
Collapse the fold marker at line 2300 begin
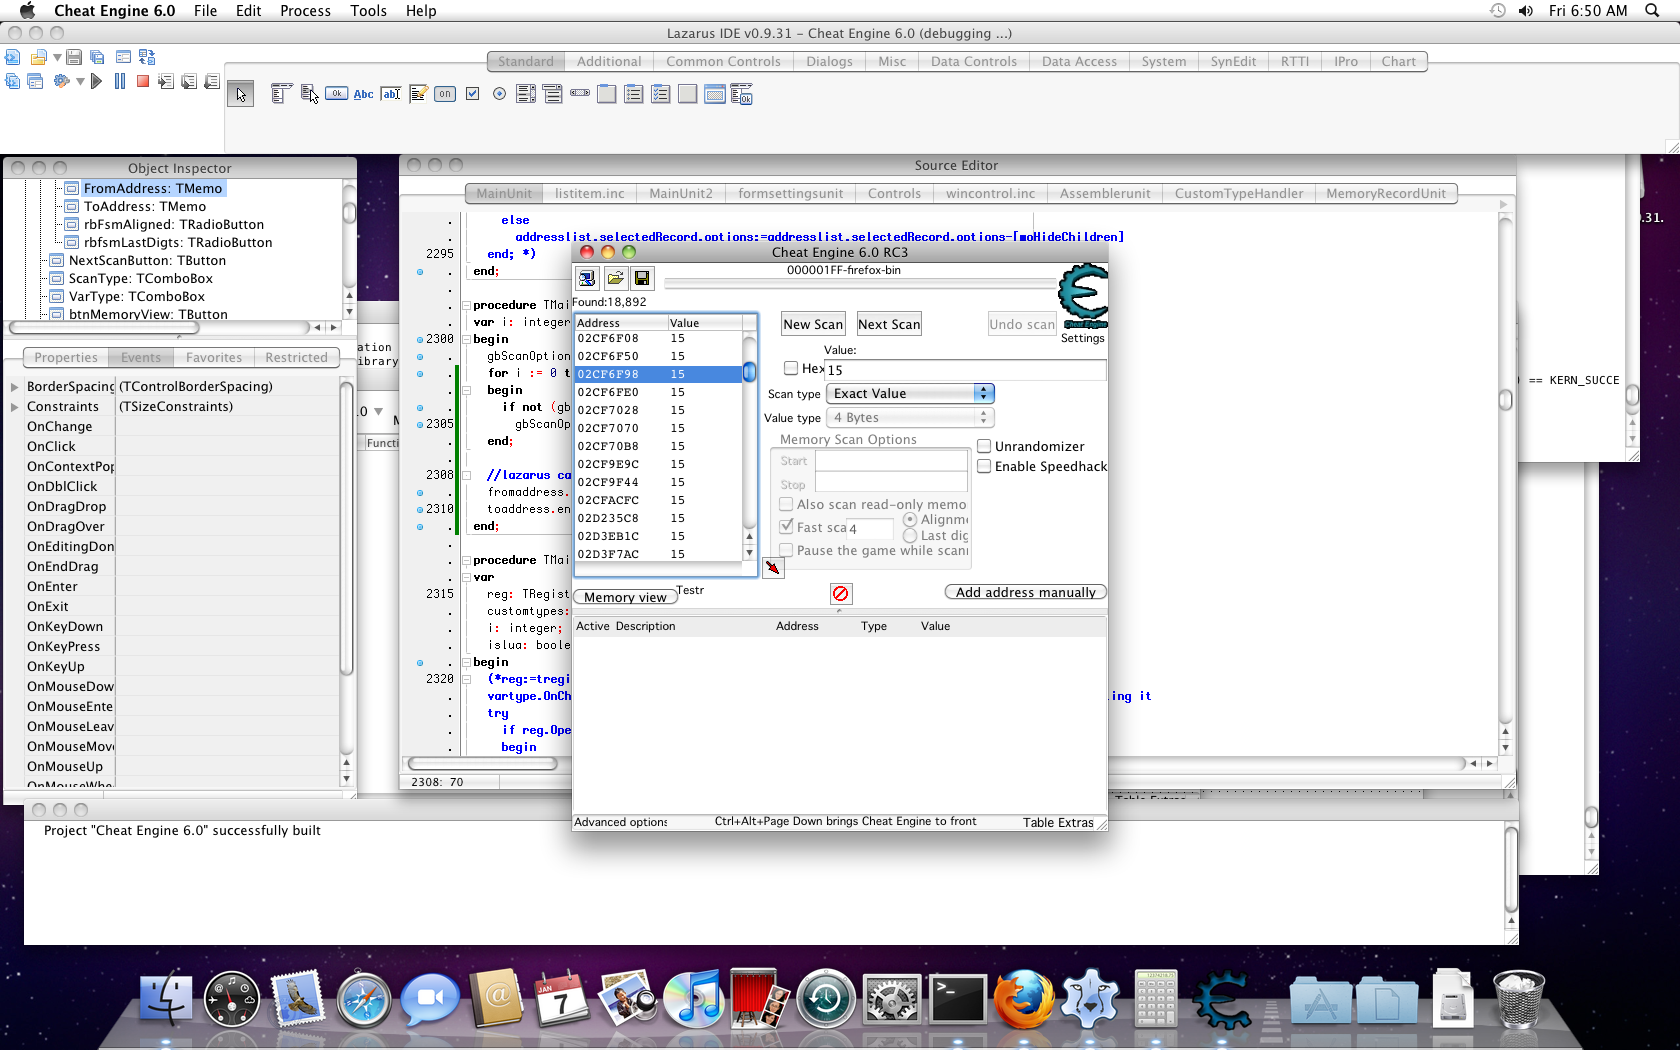pyautogui.click(x=466, y=340)
